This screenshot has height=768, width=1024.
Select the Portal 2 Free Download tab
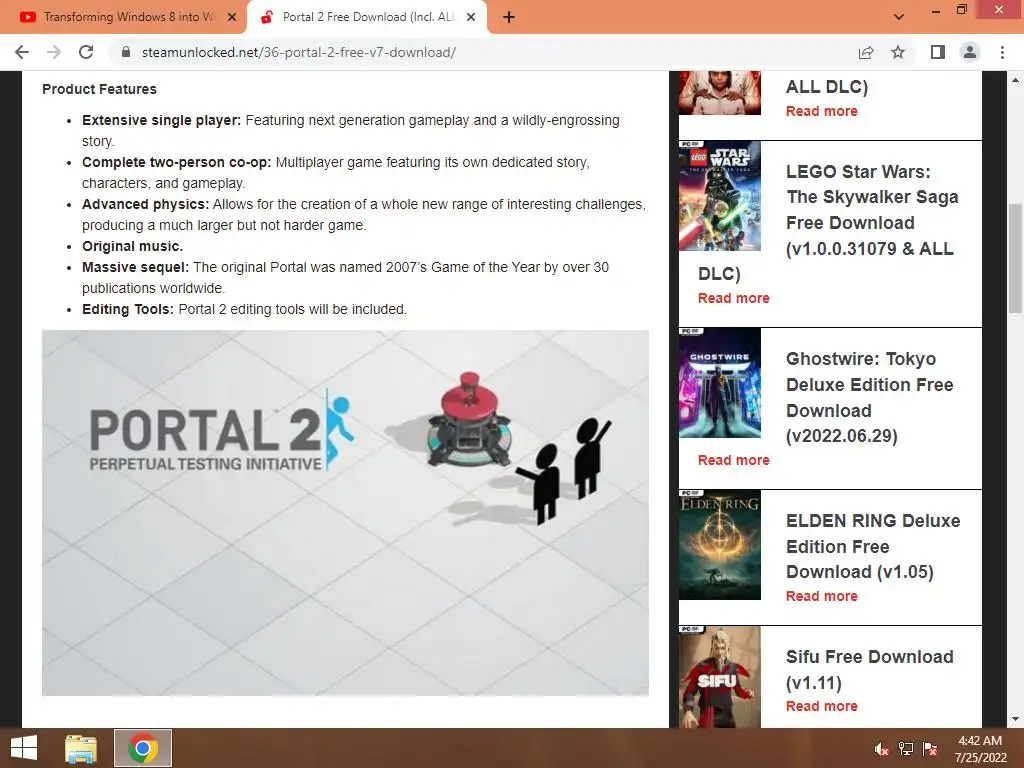click(366, 17)
